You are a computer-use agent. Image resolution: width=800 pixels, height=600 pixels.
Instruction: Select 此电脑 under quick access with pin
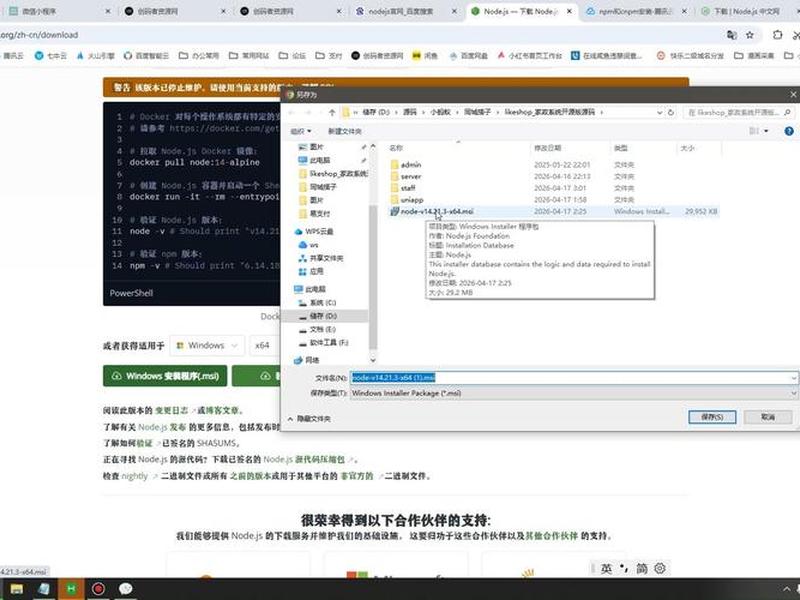pos(314,160)
